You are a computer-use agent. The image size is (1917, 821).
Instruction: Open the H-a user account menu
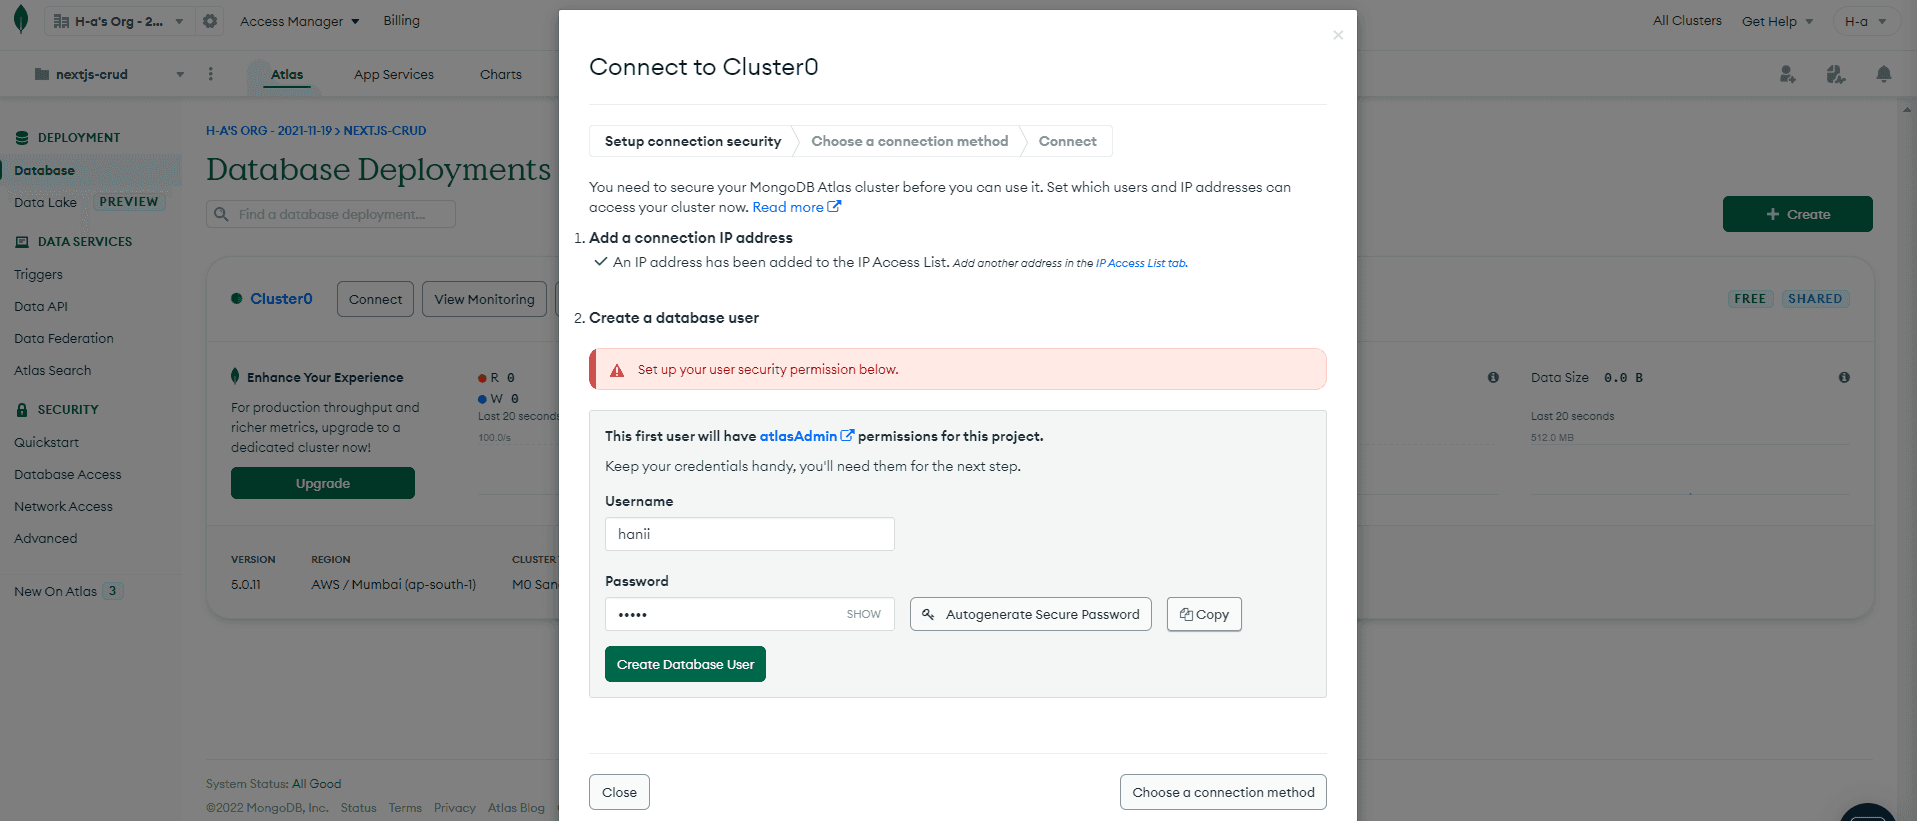[x=1865, y=21]
